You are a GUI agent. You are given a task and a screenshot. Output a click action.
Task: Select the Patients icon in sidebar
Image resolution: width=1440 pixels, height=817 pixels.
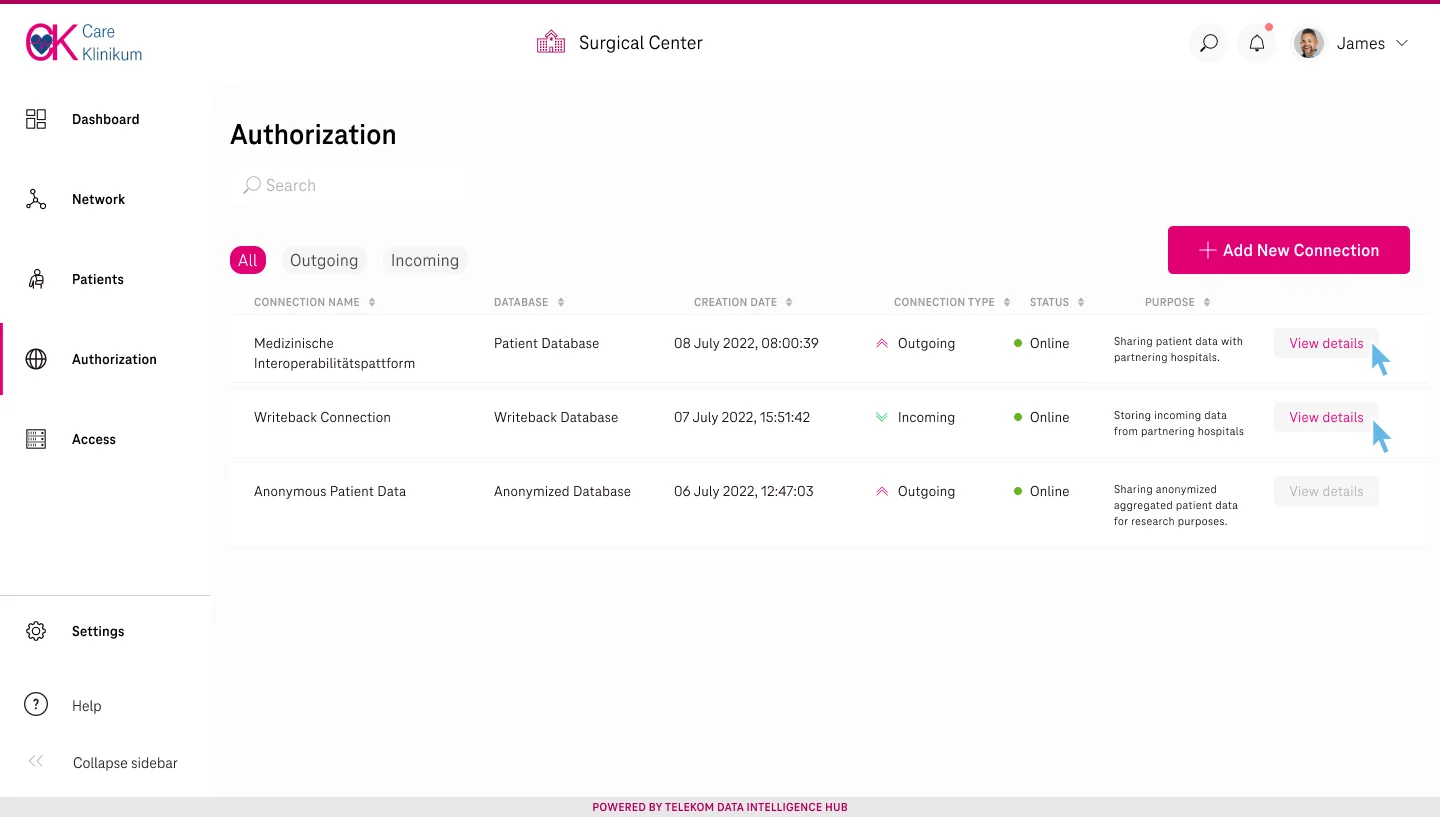(x=36, y=279)
